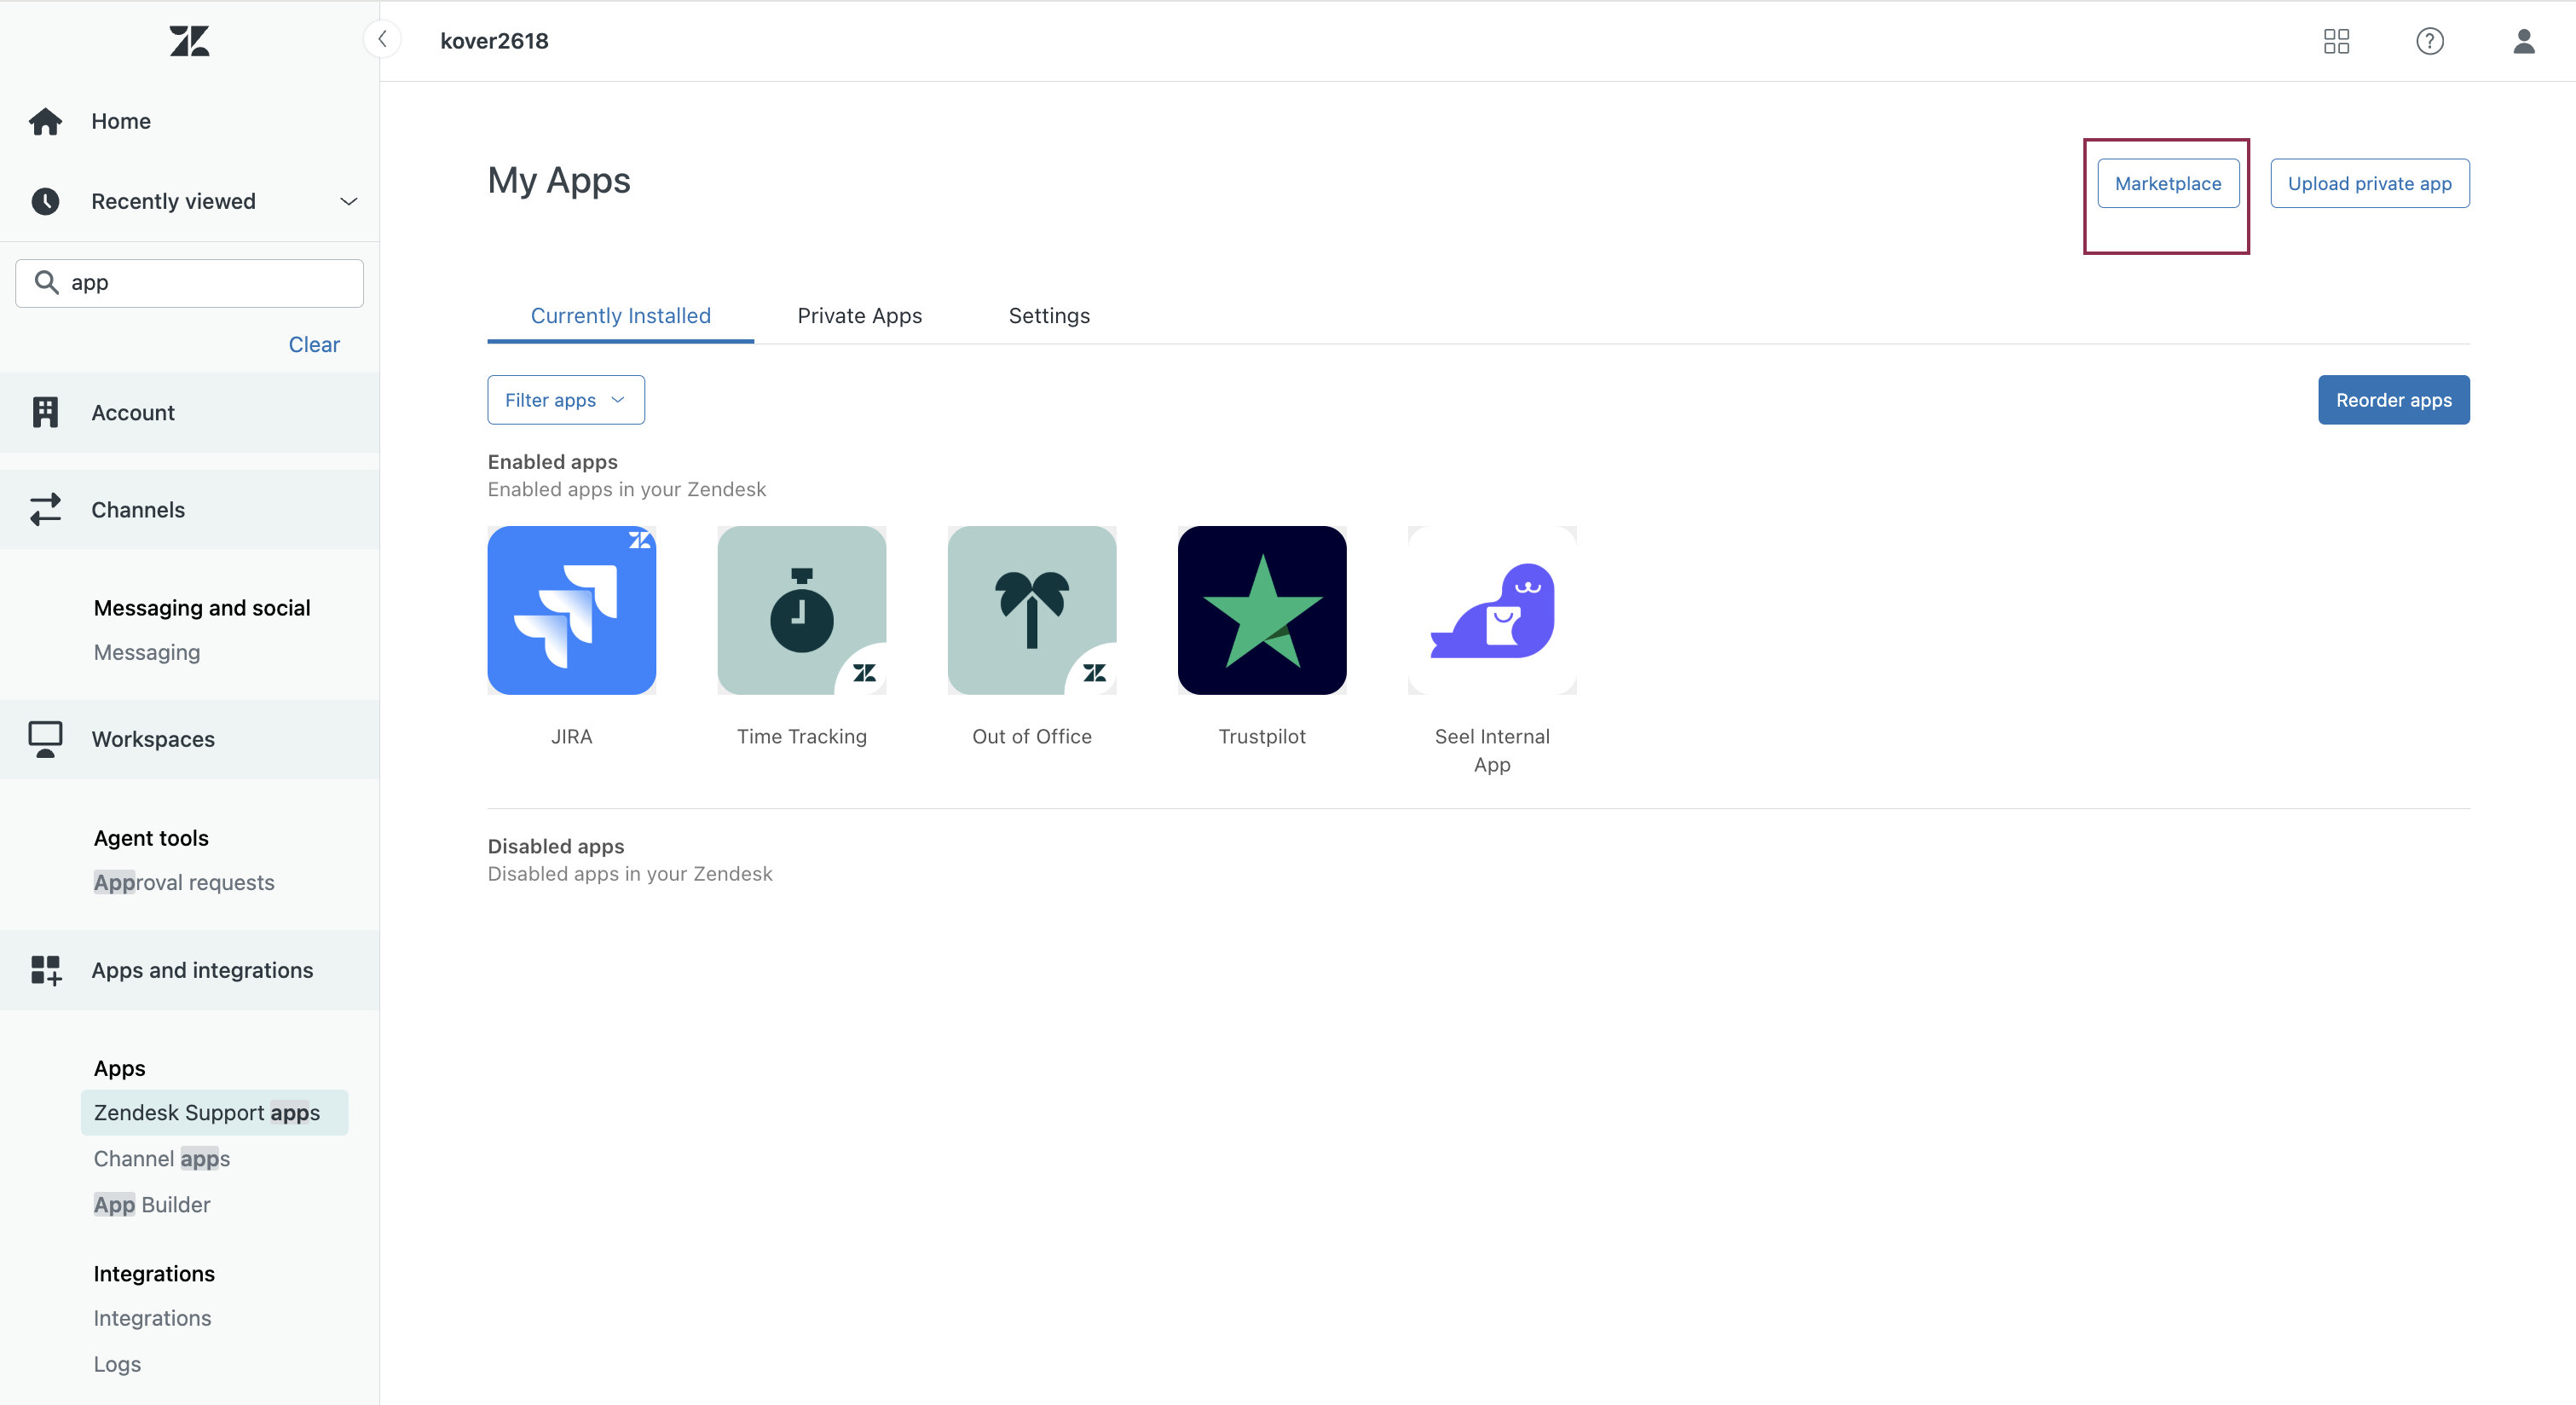Click the Zendesk logo icon
The width and height of the screenshot is (2576, 1405).
(x=189, y=41)
